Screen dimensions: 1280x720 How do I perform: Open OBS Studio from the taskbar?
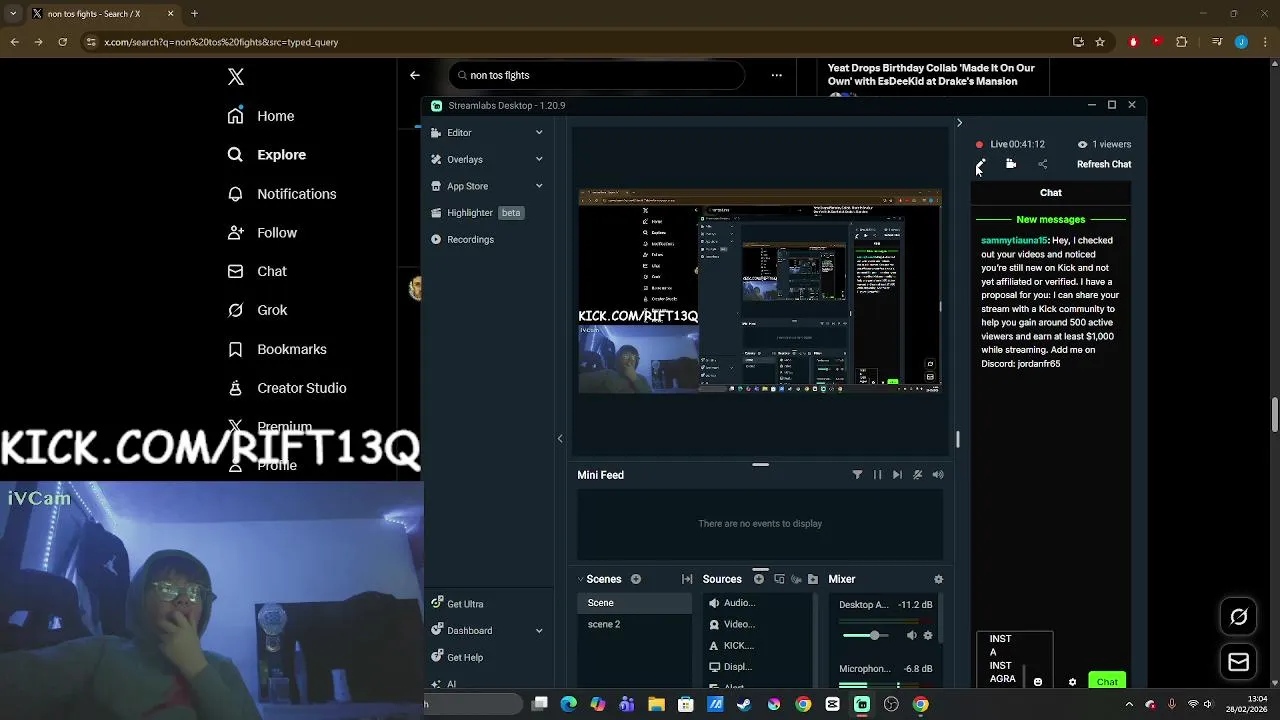891,704
